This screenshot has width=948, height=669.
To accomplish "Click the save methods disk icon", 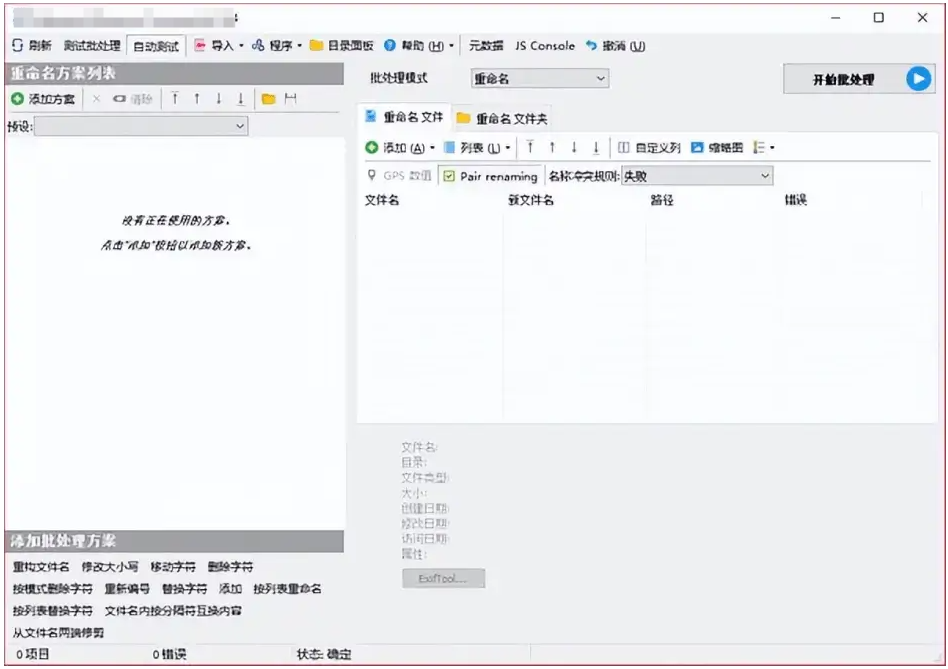I will [291, 99].
